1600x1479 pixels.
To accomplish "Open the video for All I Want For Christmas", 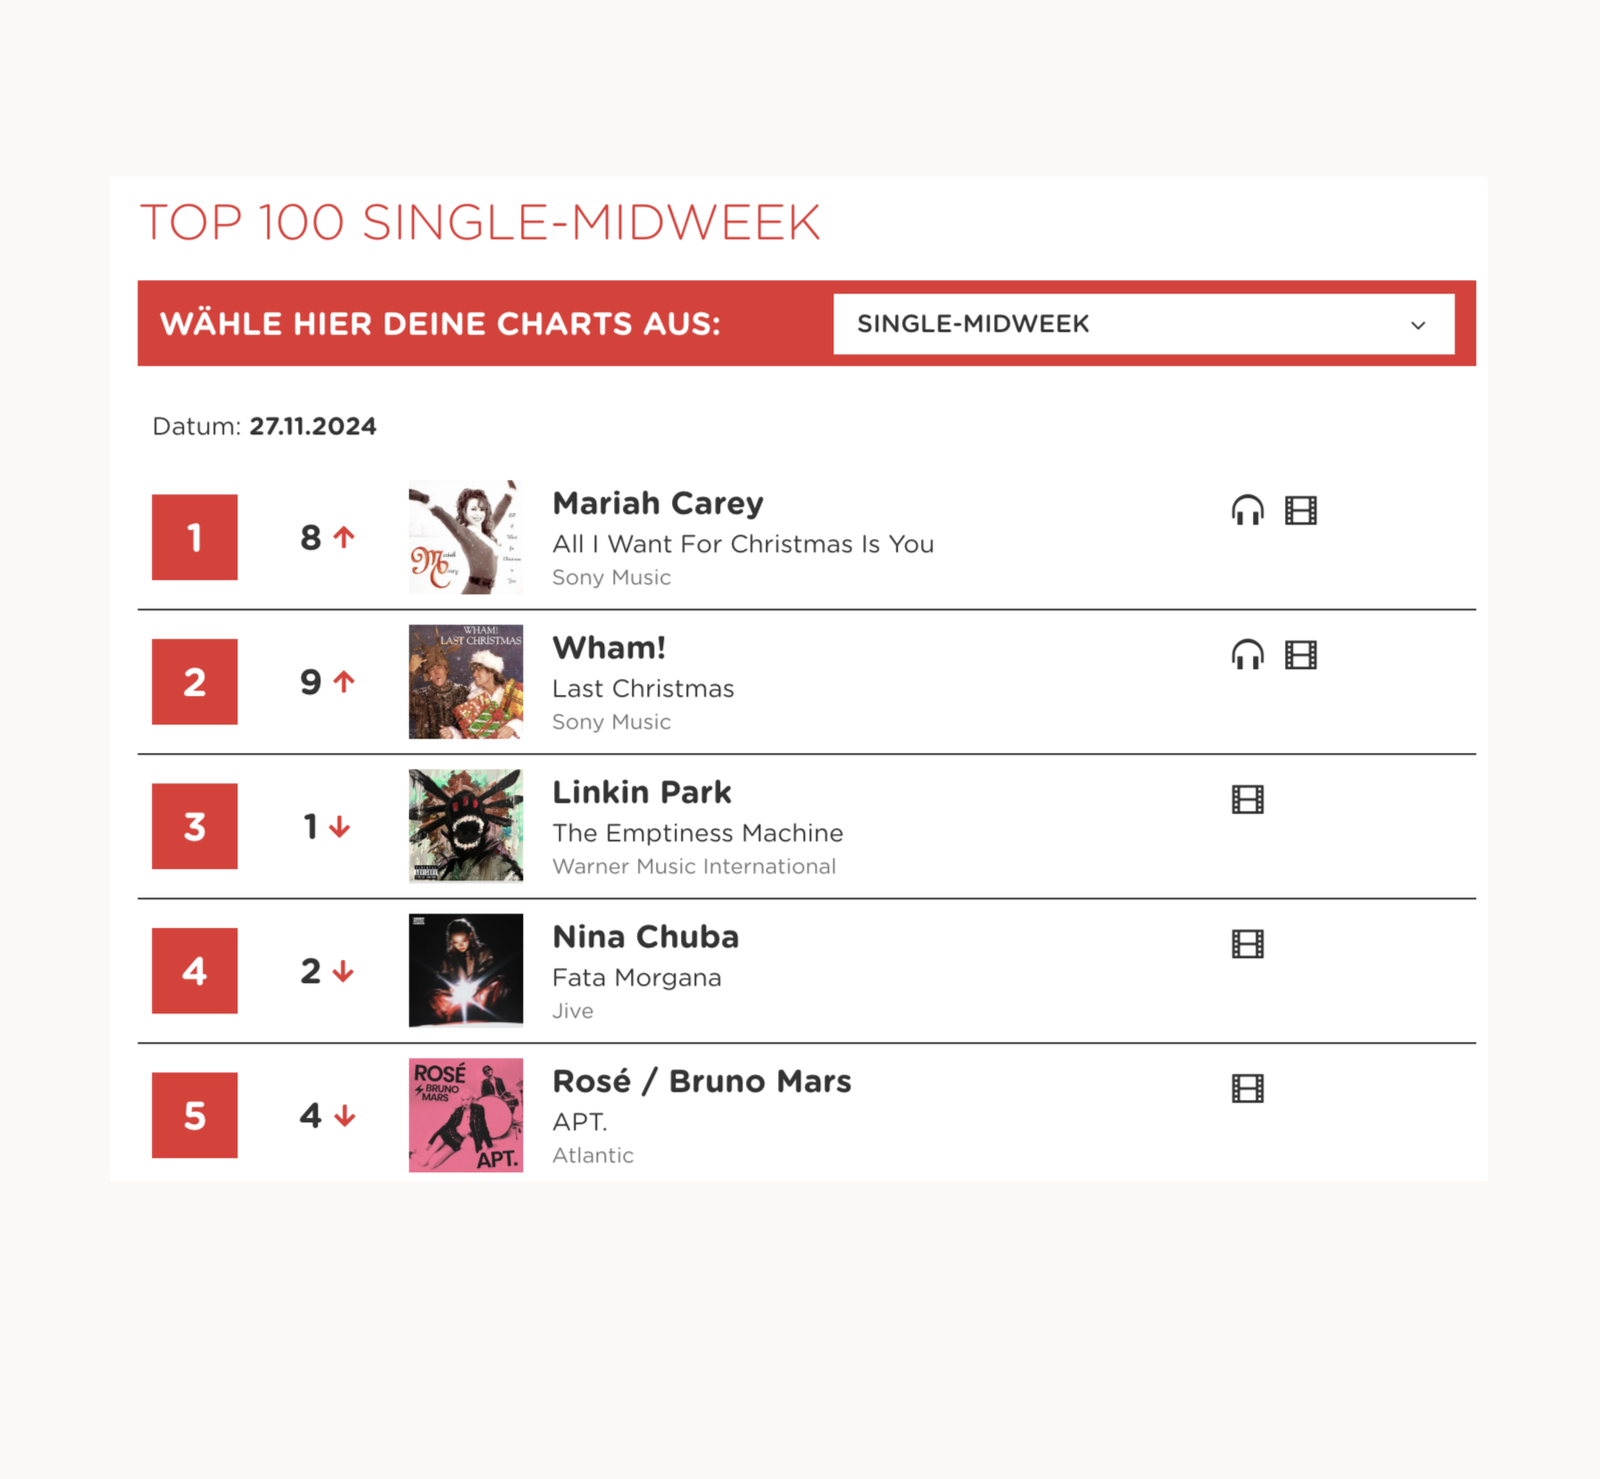I will click(x=1301, y=510).
